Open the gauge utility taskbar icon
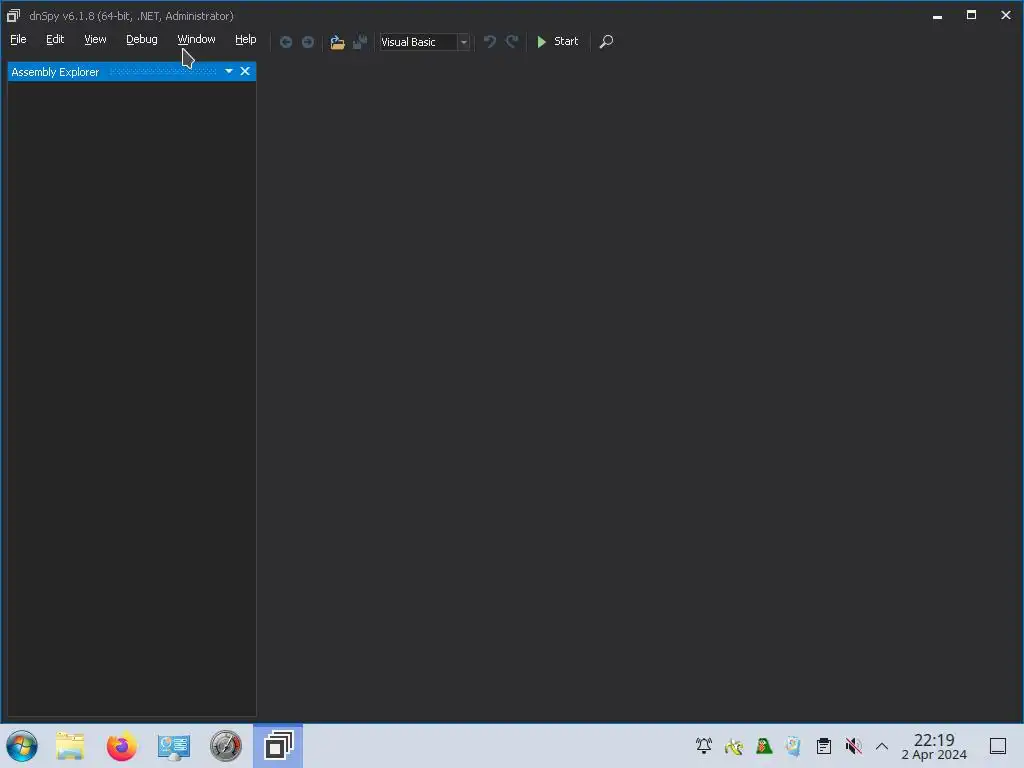The height and width of the screenshot is (768, 1024). click(x=225, y=746)
